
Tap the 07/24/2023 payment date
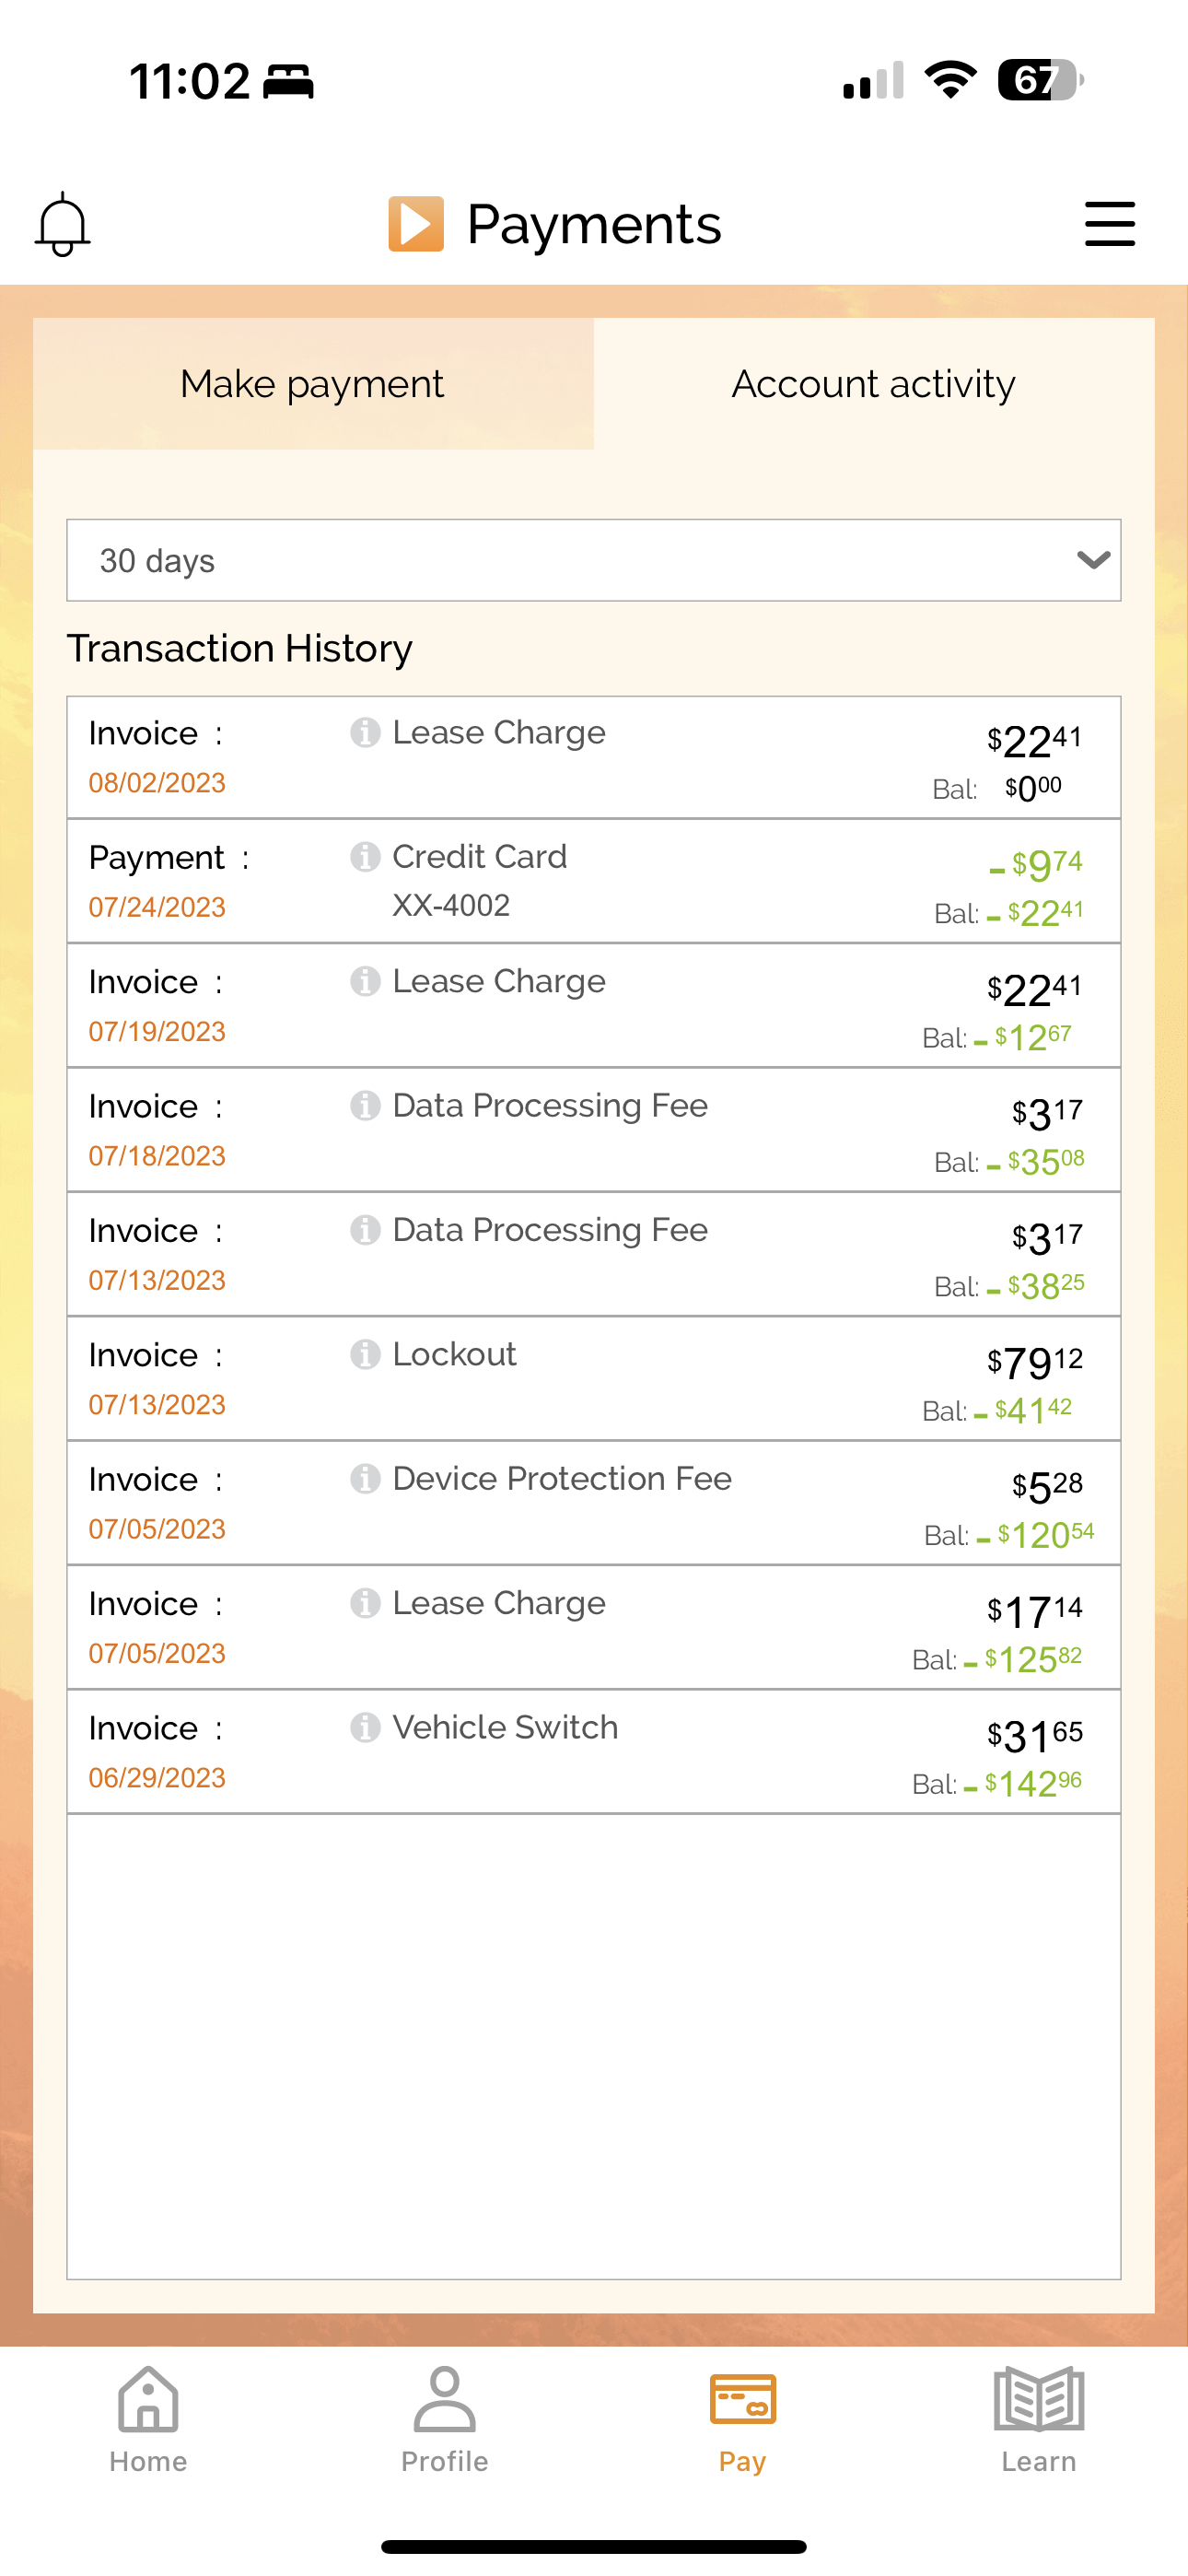157,907
